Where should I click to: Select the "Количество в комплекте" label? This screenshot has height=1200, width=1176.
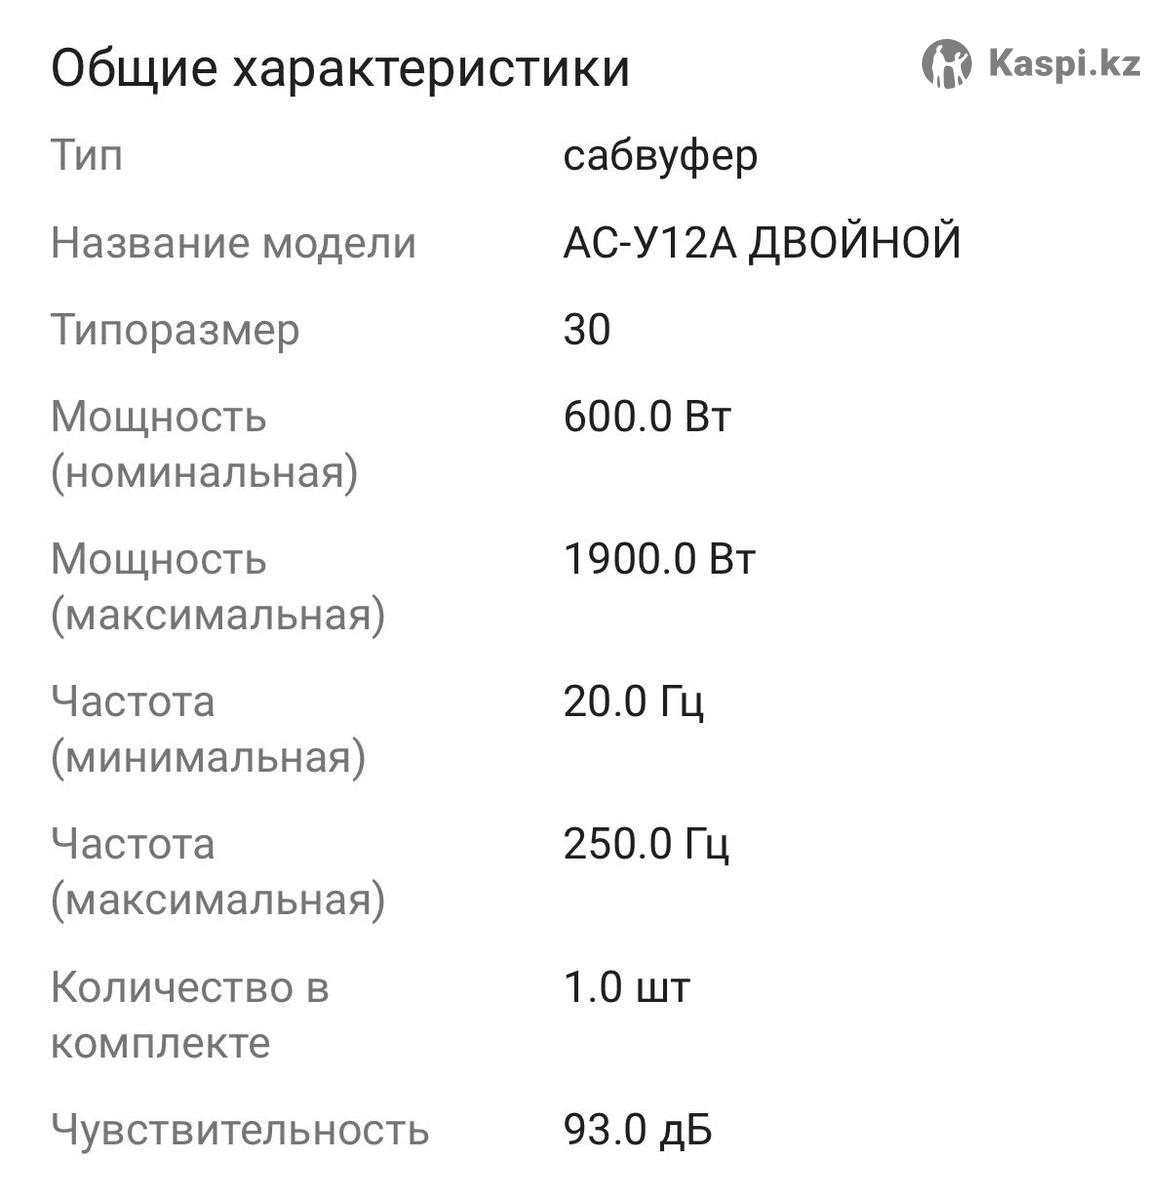tap(190, 1015)
